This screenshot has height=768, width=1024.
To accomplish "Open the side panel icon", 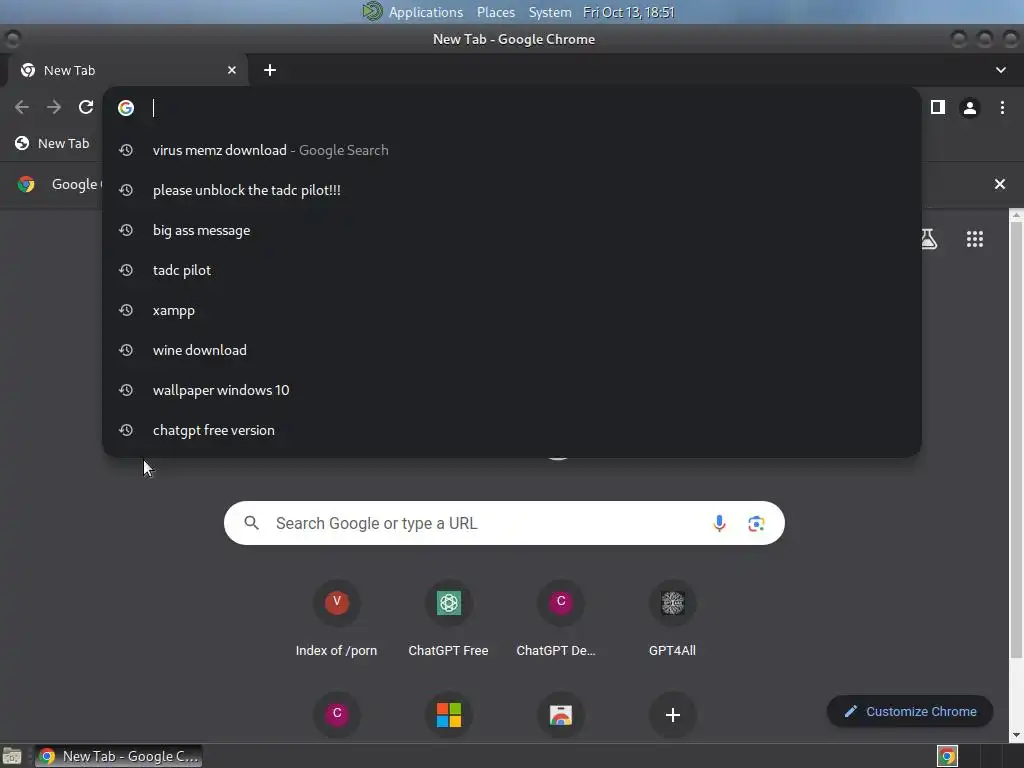I will [x=938, y=107].
